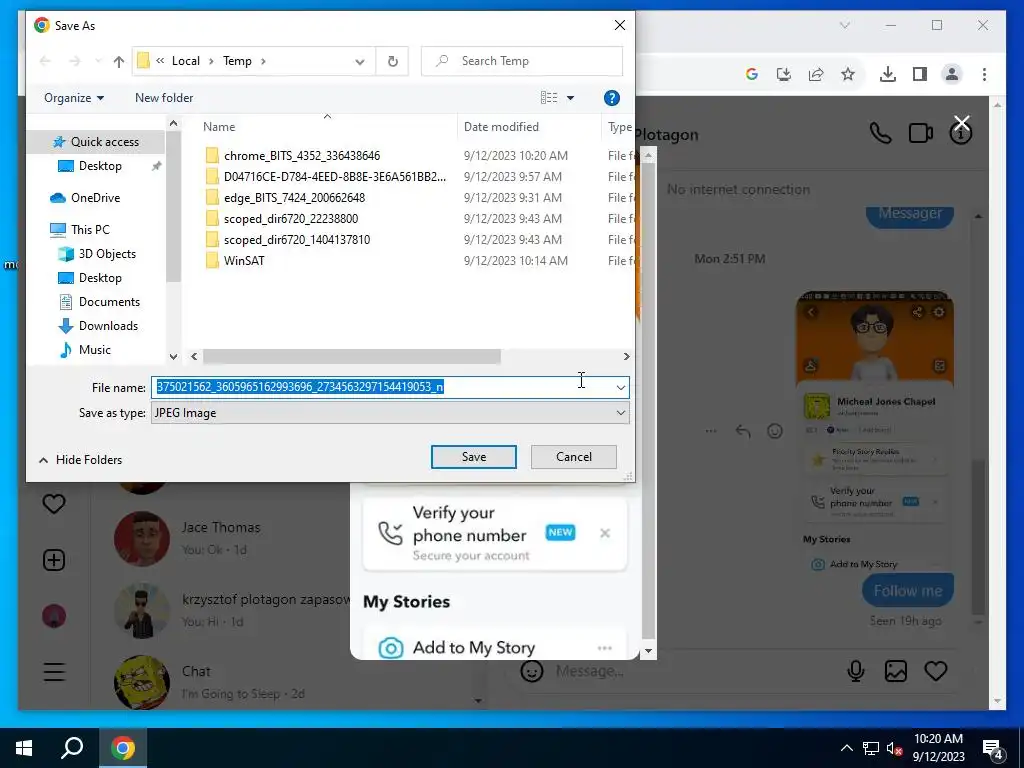This screenshot has height=768, width=1024.
Task: Cancel the Save As dialog
Action: coord(573,457)
